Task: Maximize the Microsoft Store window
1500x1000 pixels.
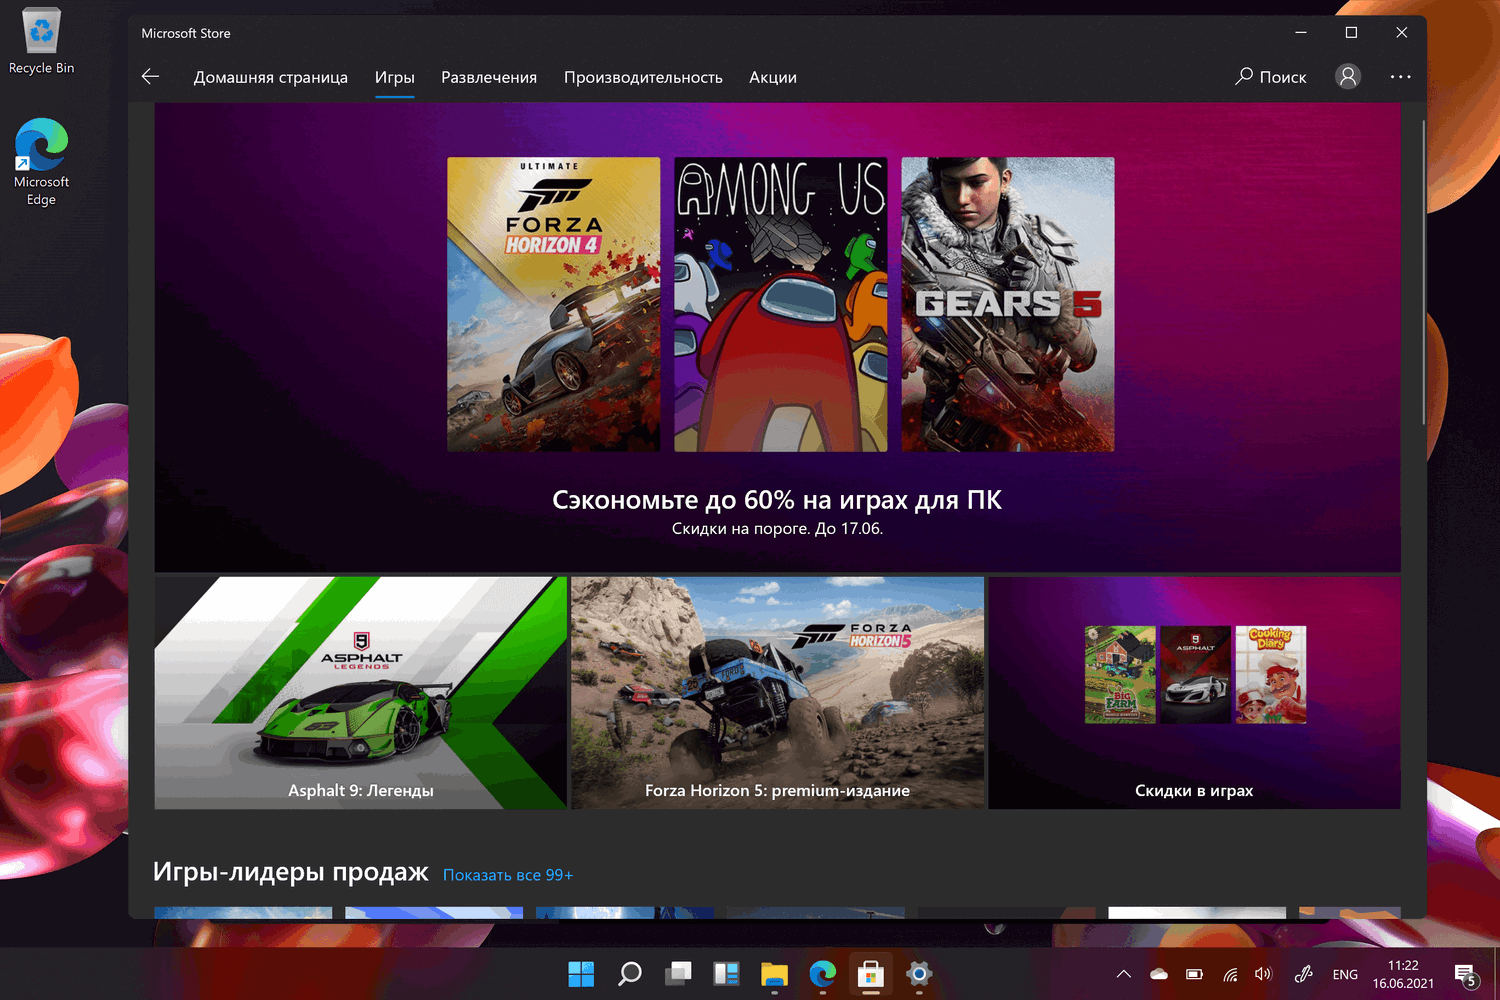Action: 1351,33
